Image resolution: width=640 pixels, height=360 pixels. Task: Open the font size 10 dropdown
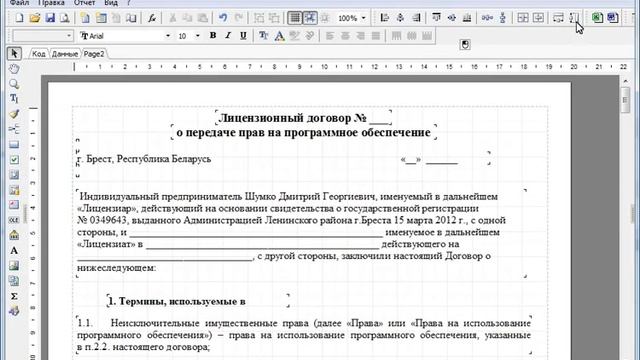tap(198, 36)
